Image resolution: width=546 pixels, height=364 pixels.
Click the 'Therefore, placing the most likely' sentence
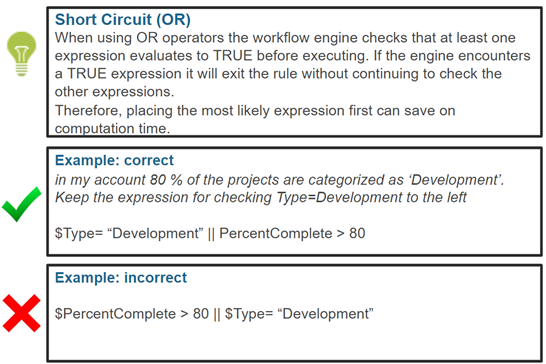pos(255,110)
